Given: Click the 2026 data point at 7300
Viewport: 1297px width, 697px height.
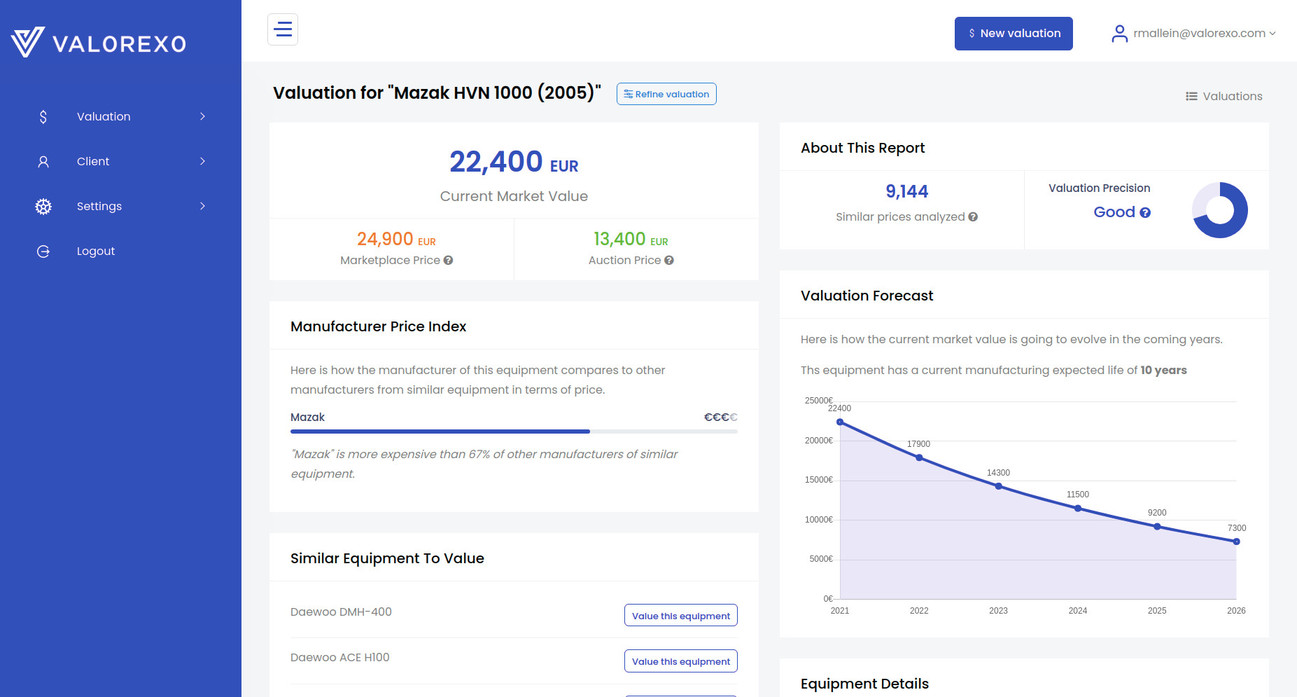Looking at the screenshot, I should [1236, 541].
